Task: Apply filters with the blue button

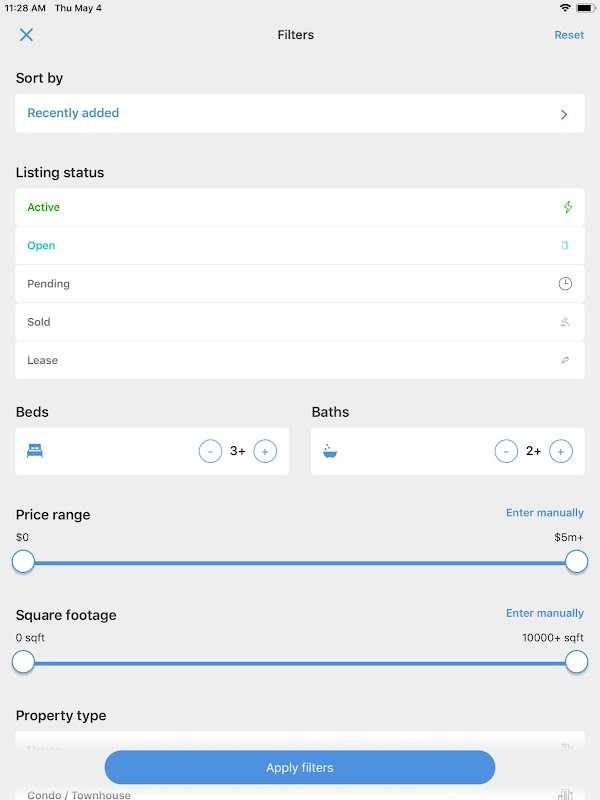Action: (300, 767)
